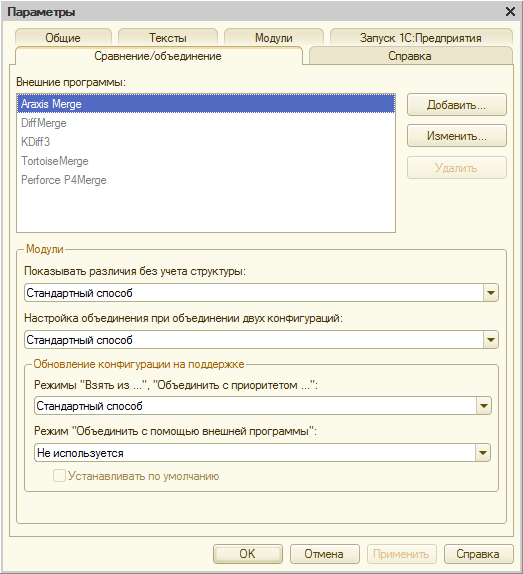The height and width of the screenshot is (574, 523).
Task: Expand the differences-without-structure dropdown arrow
Action: coord(491,293)
